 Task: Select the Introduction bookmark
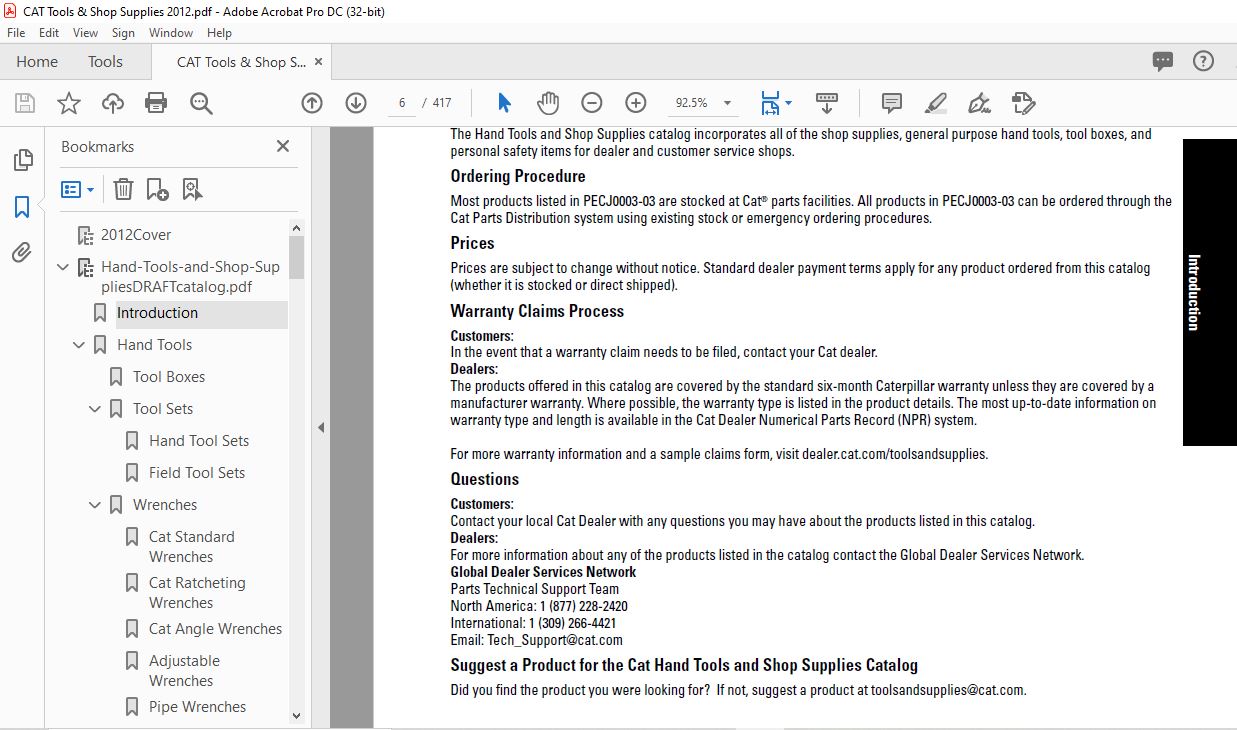coord(157,313)
